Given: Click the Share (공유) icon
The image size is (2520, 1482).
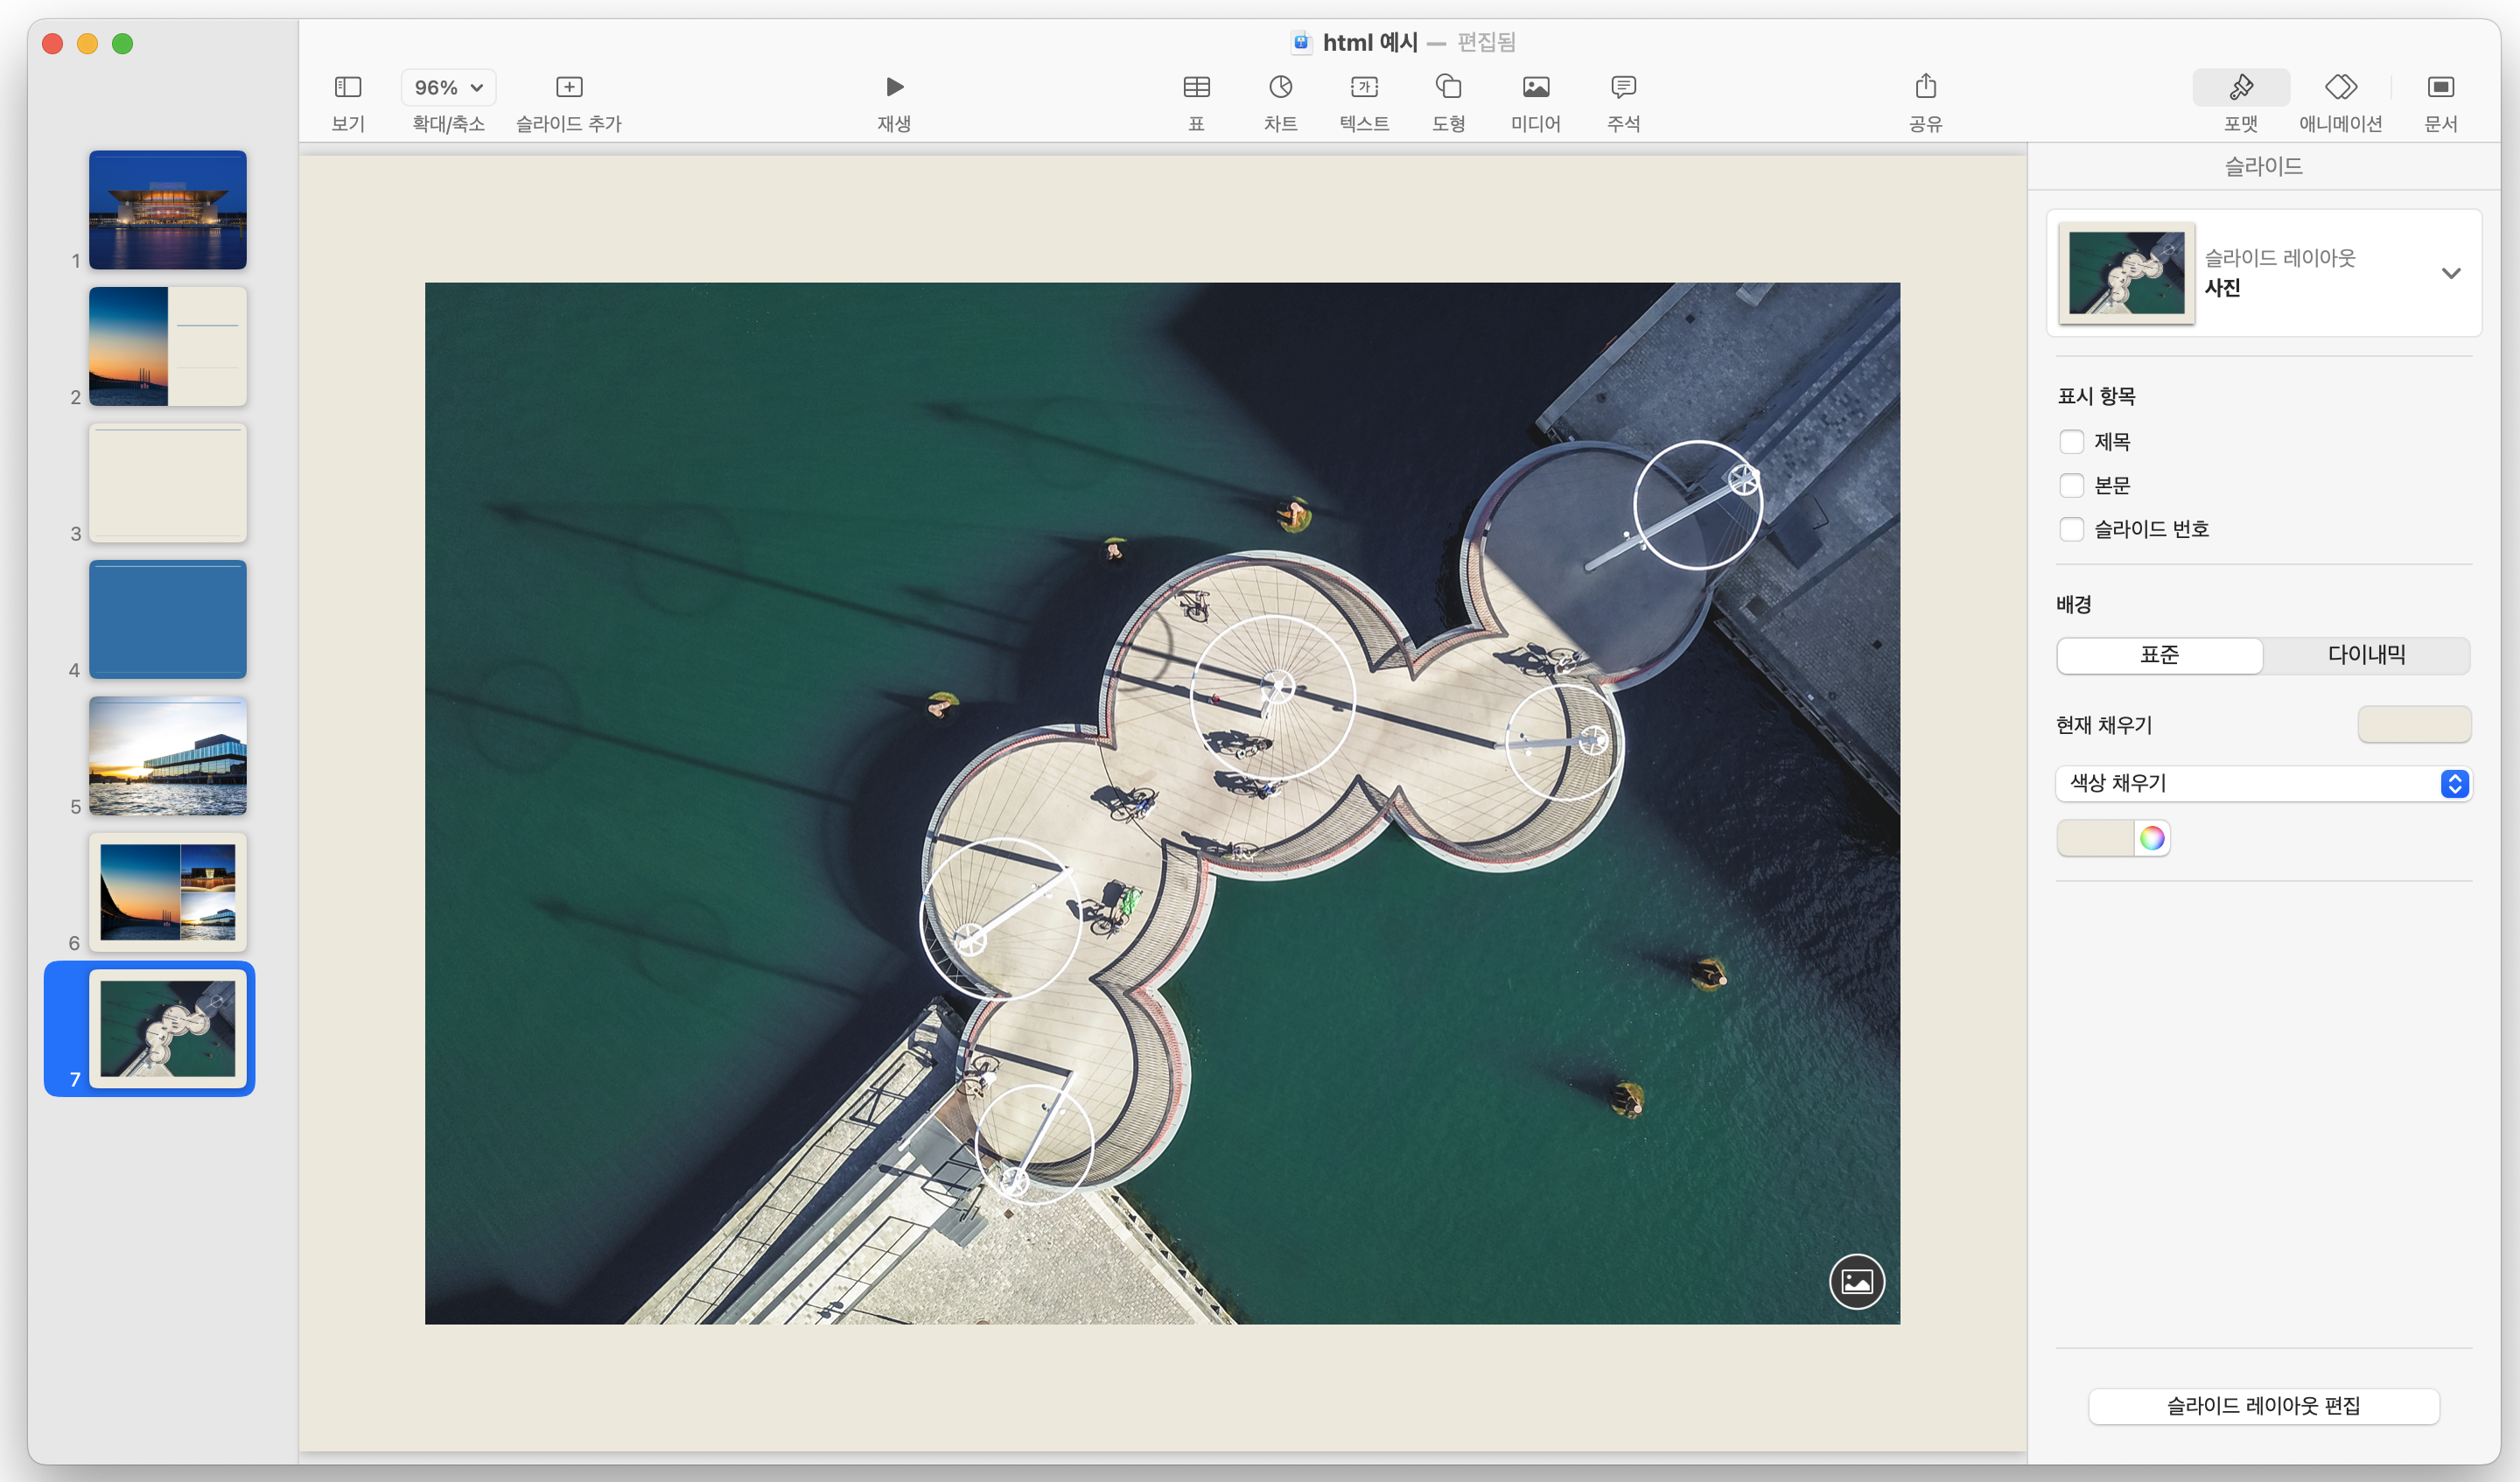Looking at the screenshot, I should pyautogui.click(x=1925, y=87).
